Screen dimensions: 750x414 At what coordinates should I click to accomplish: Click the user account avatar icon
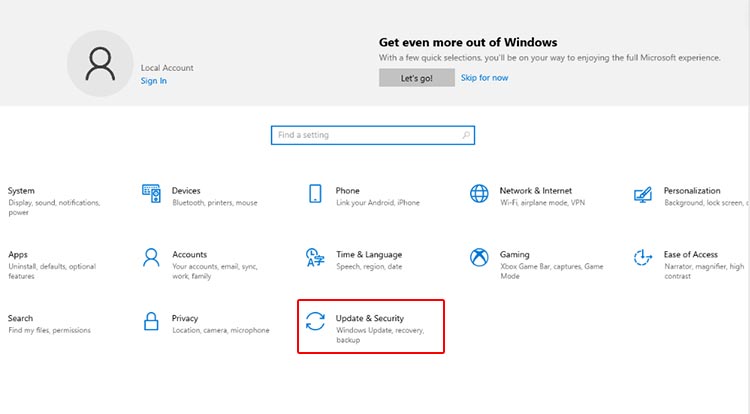pyautogui.click(x=100, y=64)
